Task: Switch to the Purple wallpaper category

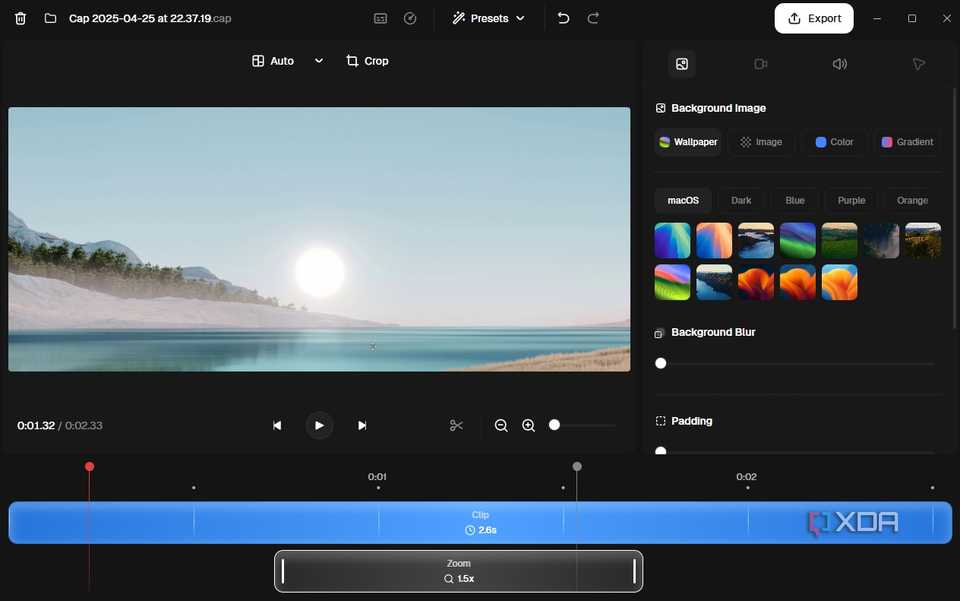Action: click(x=850, y=200)
